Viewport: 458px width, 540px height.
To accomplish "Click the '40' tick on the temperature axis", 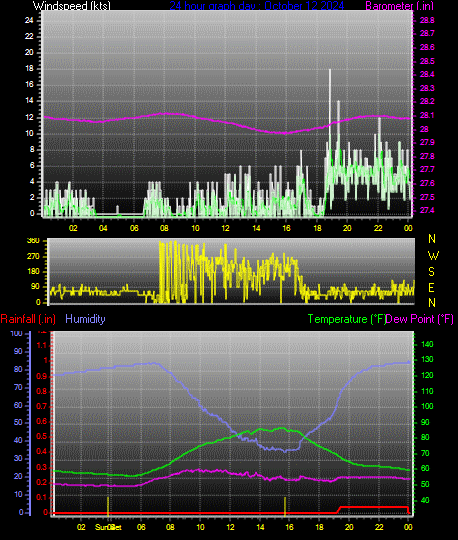I will tap(425, 500).
